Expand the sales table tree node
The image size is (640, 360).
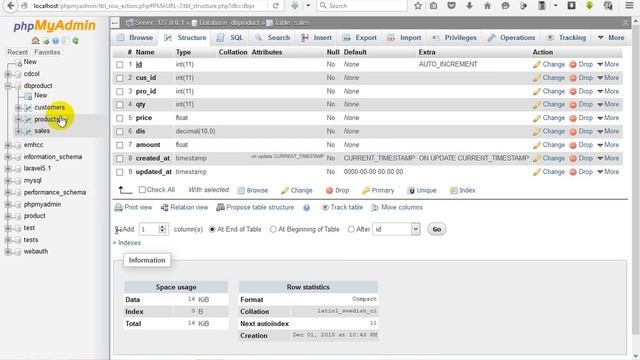[18, 131]
